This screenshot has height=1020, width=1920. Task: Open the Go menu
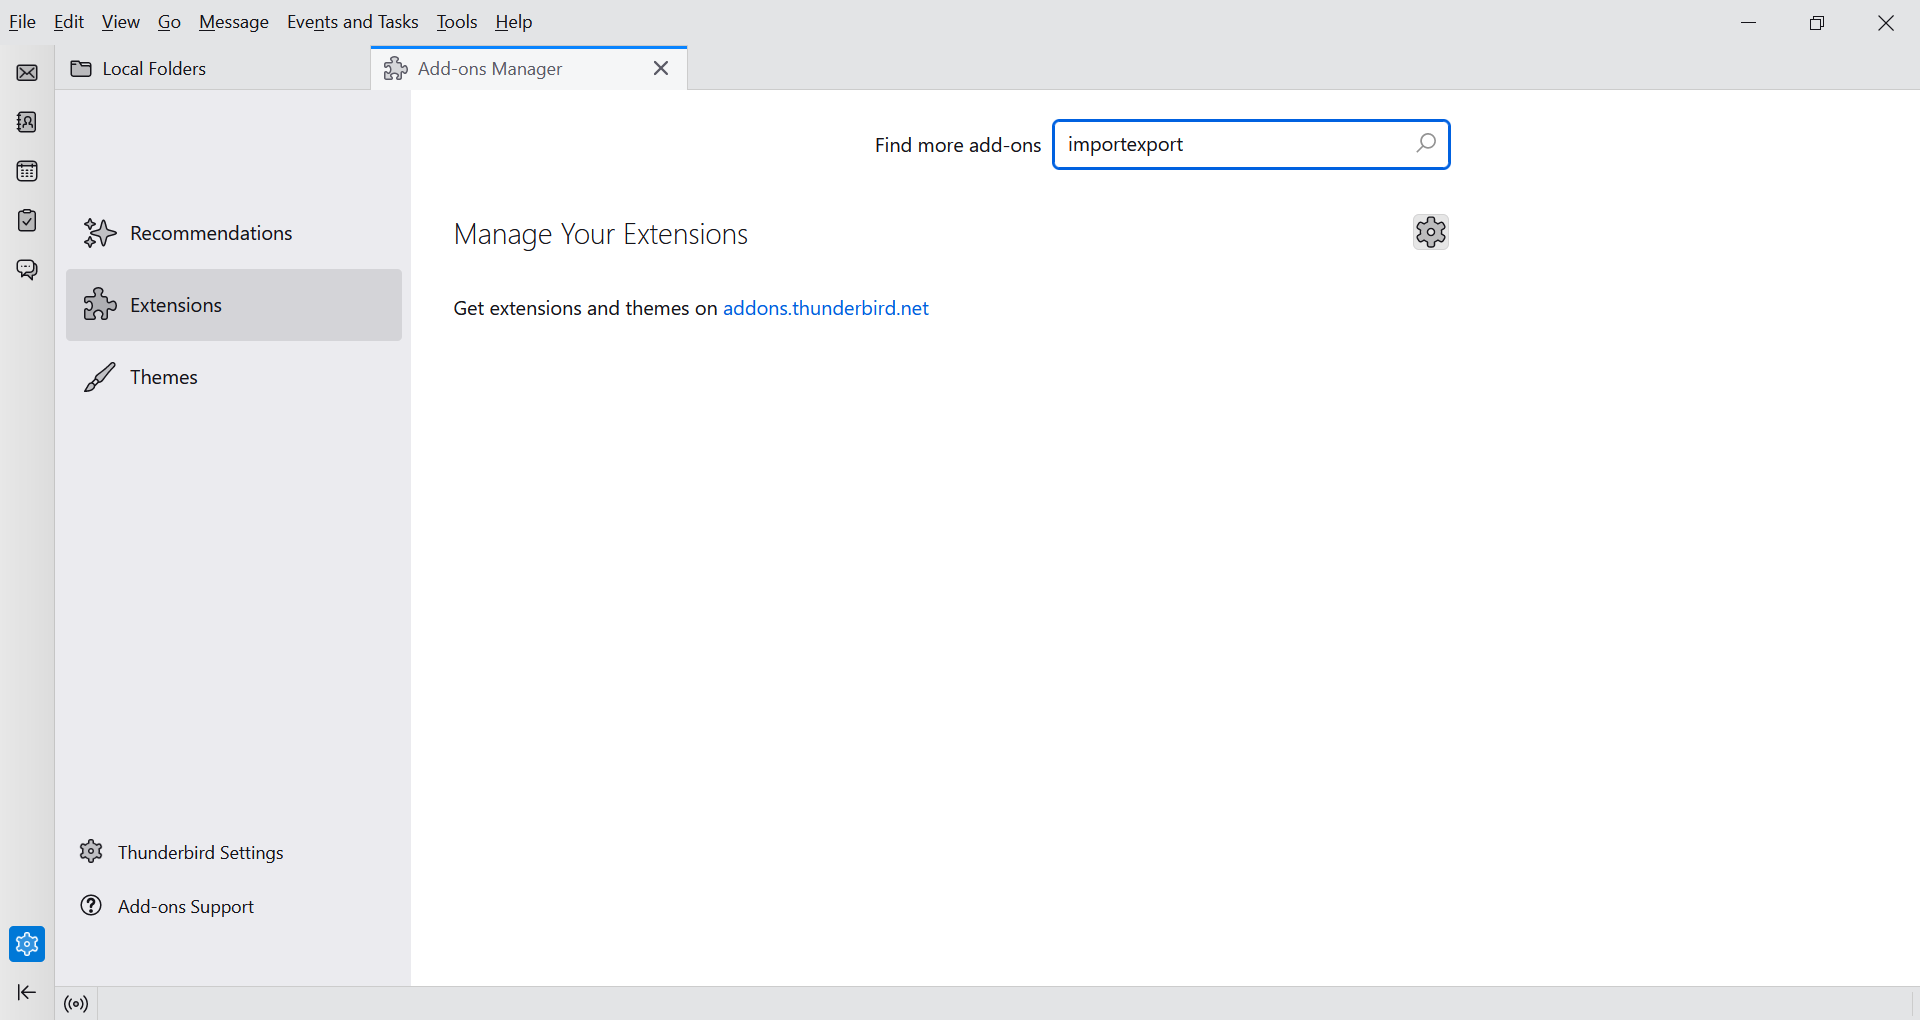click(x=169, y=22)
